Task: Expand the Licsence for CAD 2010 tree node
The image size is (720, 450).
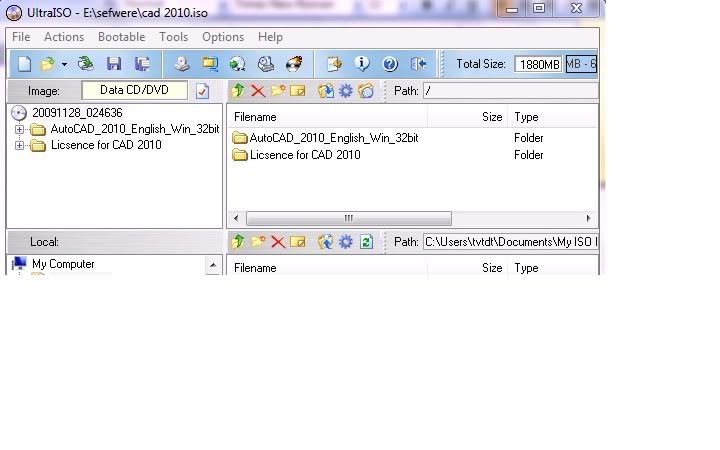Action: (x=20, y=145)
